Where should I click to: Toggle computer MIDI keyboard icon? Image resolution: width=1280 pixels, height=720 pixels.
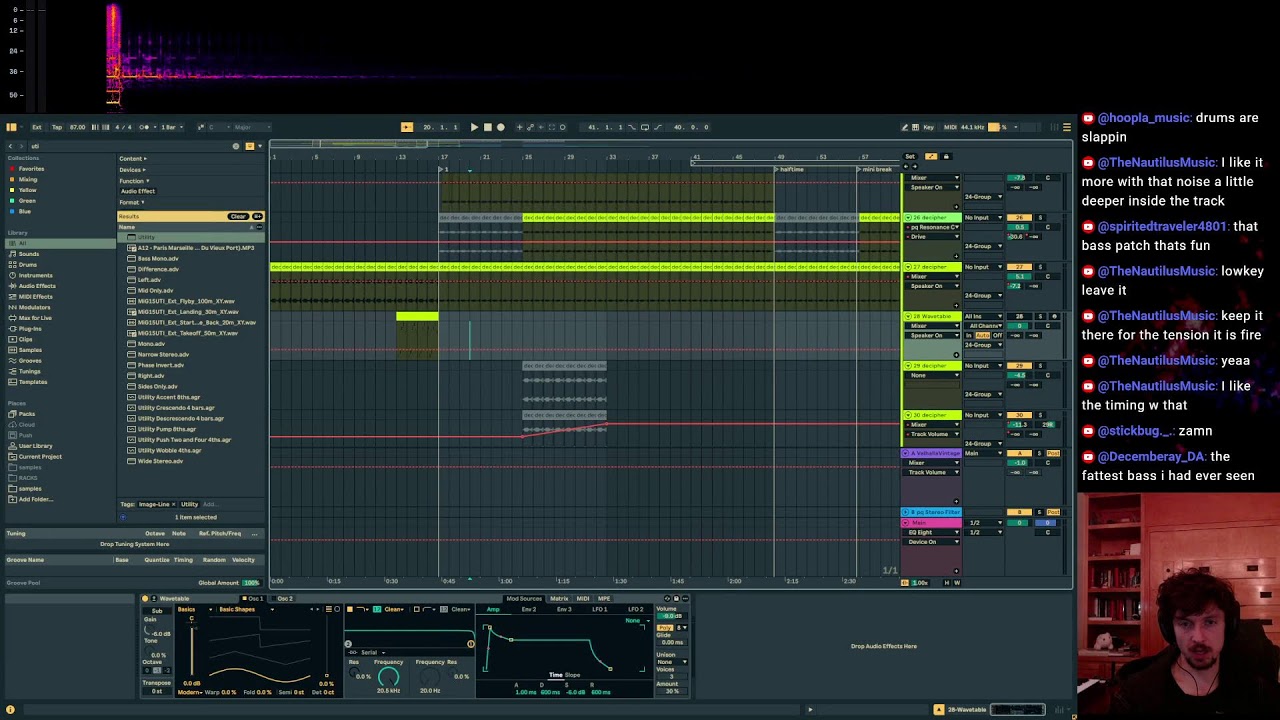pos(916,127)
